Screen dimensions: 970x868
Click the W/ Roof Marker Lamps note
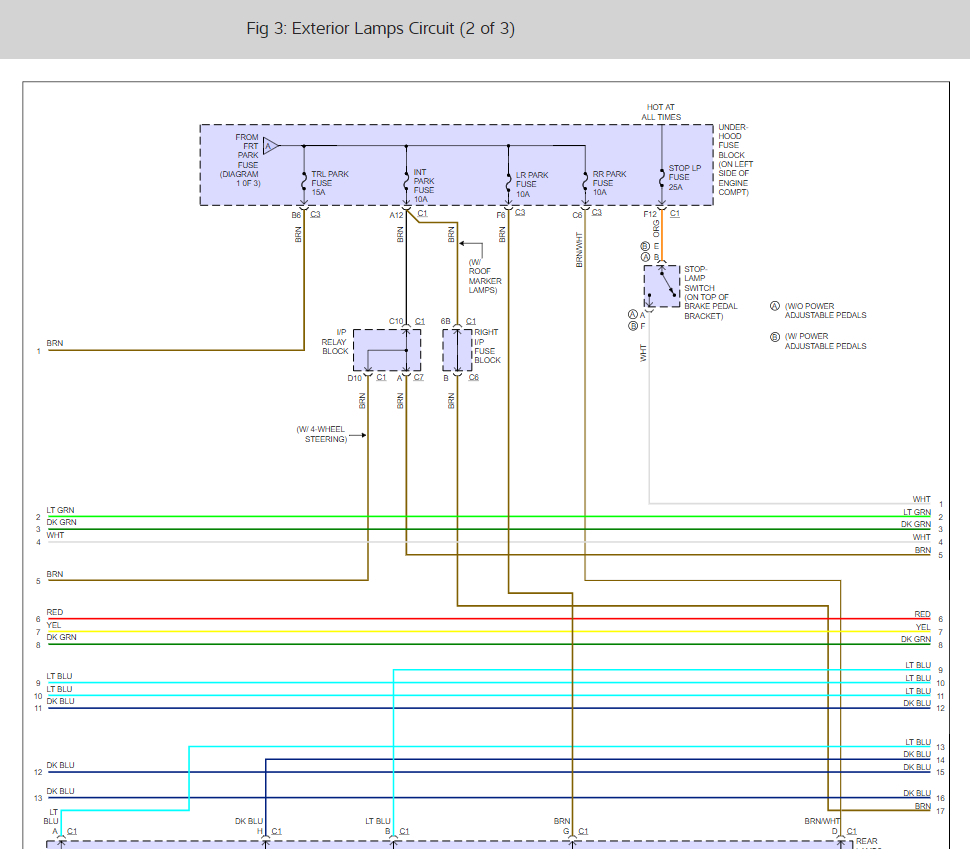485,276
